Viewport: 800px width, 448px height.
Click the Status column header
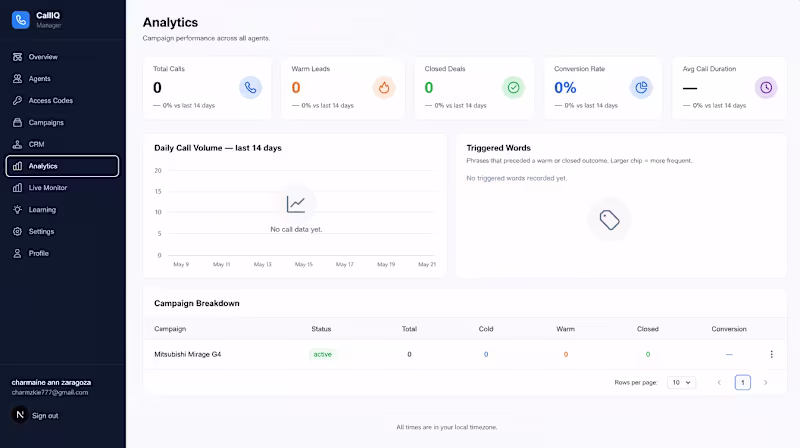pyautogui.click(x=321, y=329)
